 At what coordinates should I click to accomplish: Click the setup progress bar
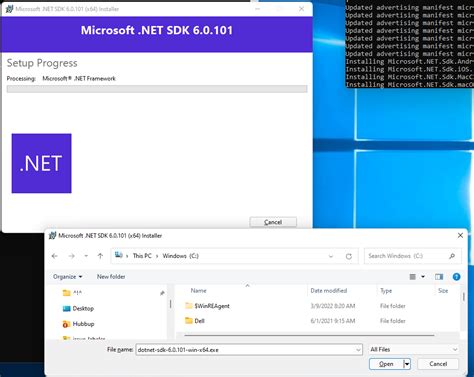(157, 89)
